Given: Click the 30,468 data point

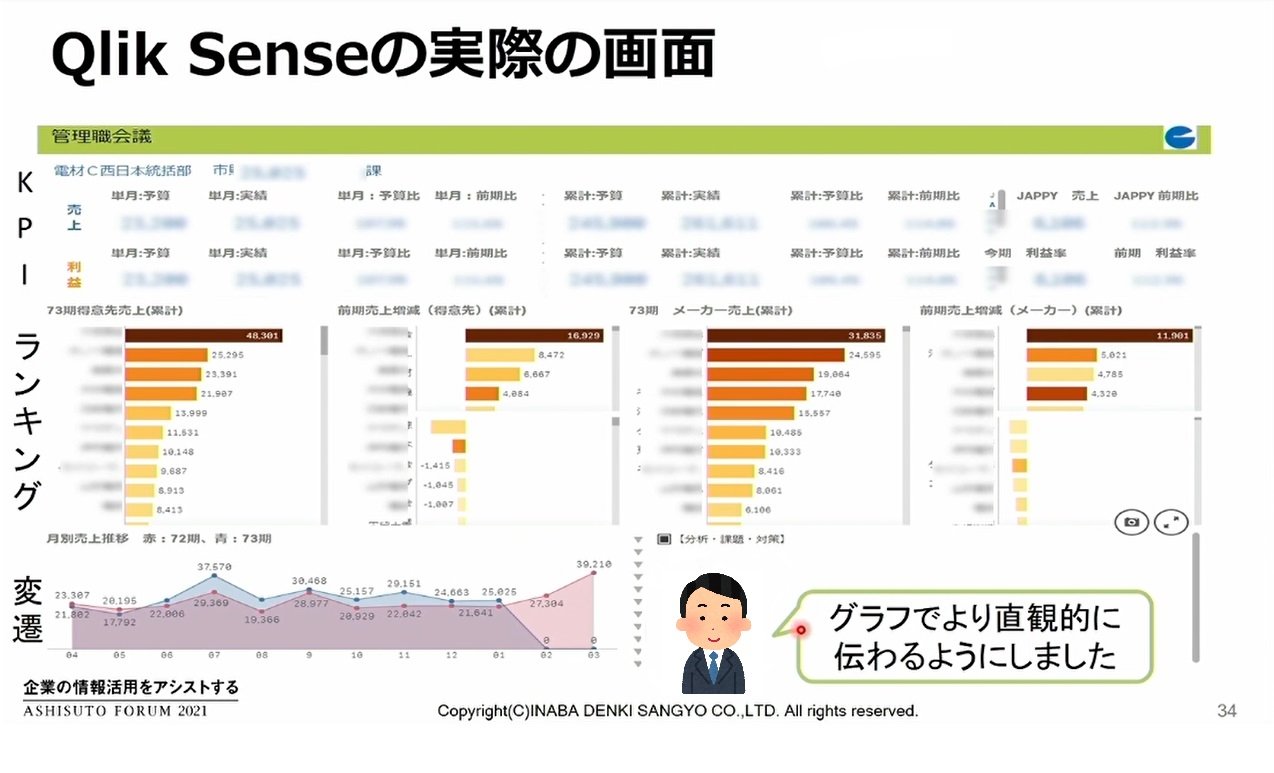Looking at the screenshot, I should [309, 590].
